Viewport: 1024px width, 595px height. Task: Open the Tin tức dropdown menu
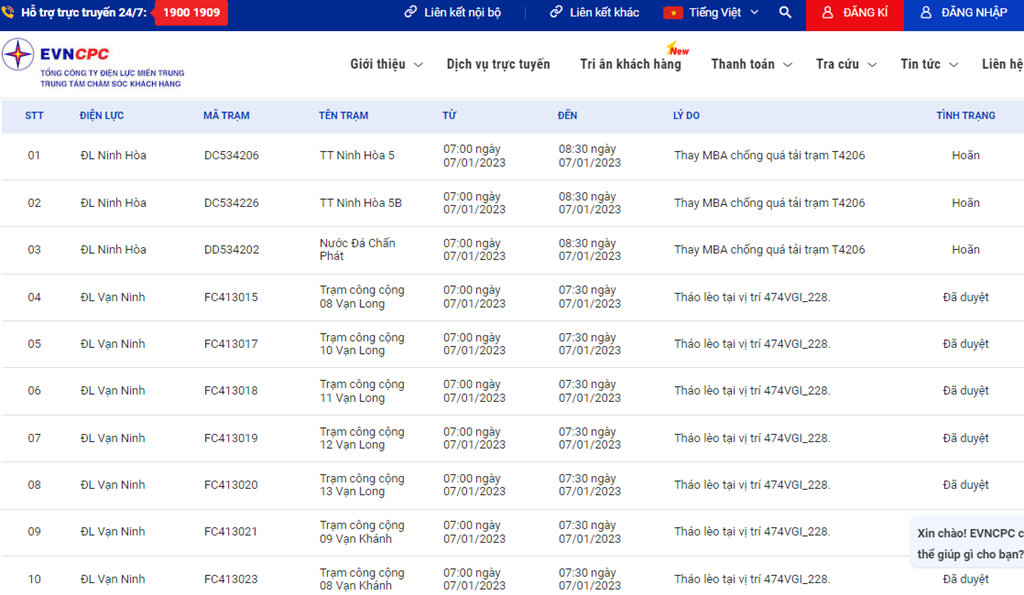pyautogui.click(x=928, y=64)
